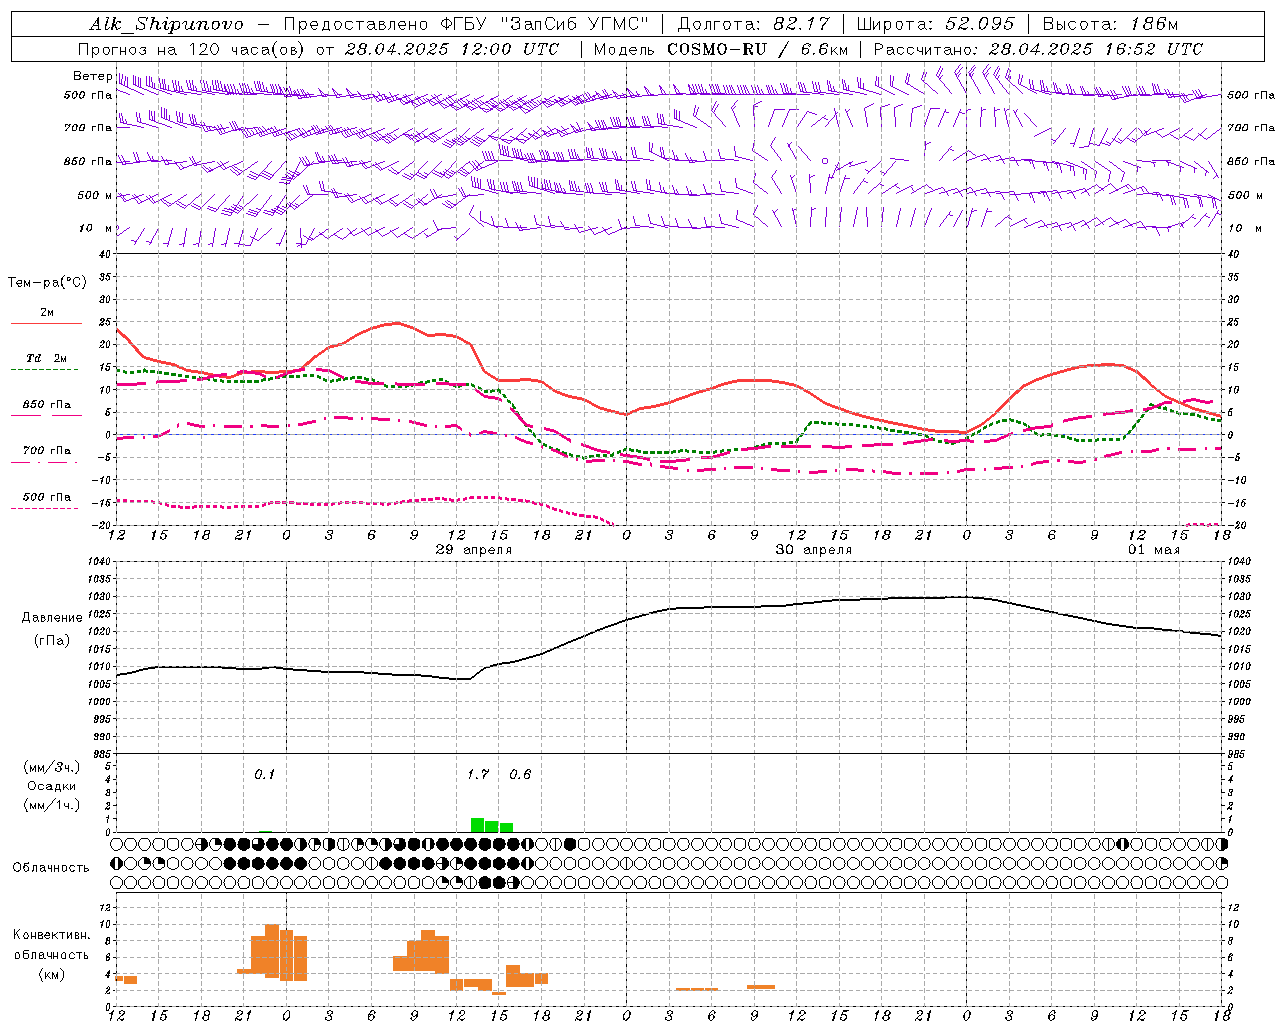Click the 1040 value on the left pressure axis

[x=99, y=561]
